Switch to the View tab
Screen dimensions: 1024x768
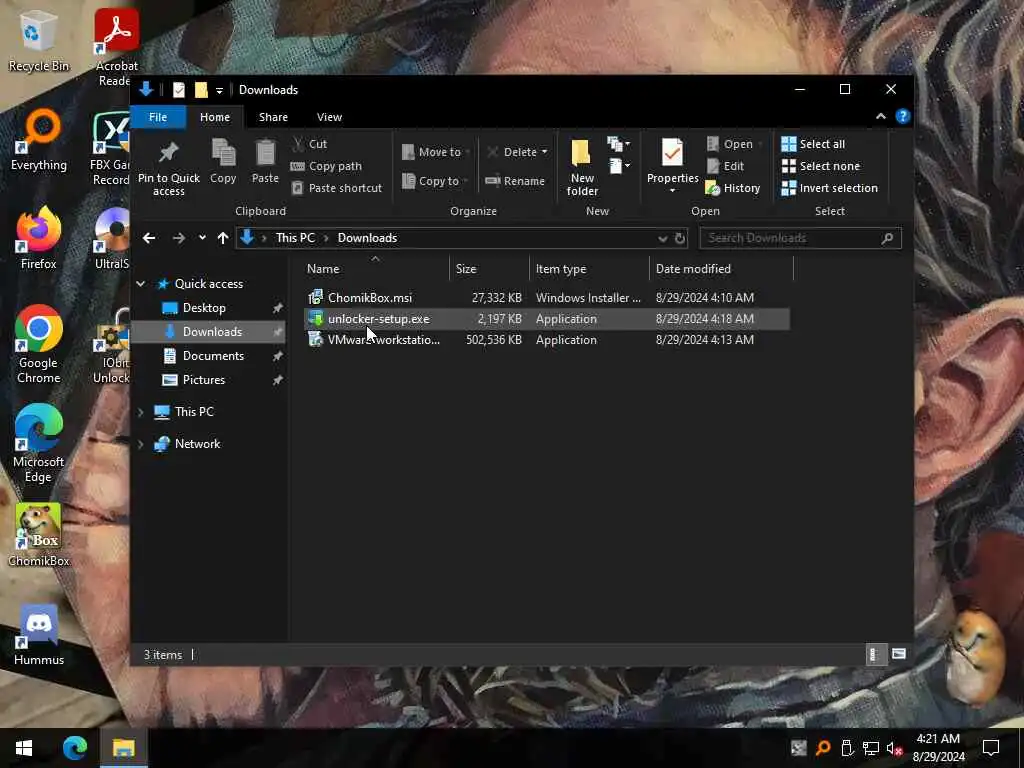point(329,117)
